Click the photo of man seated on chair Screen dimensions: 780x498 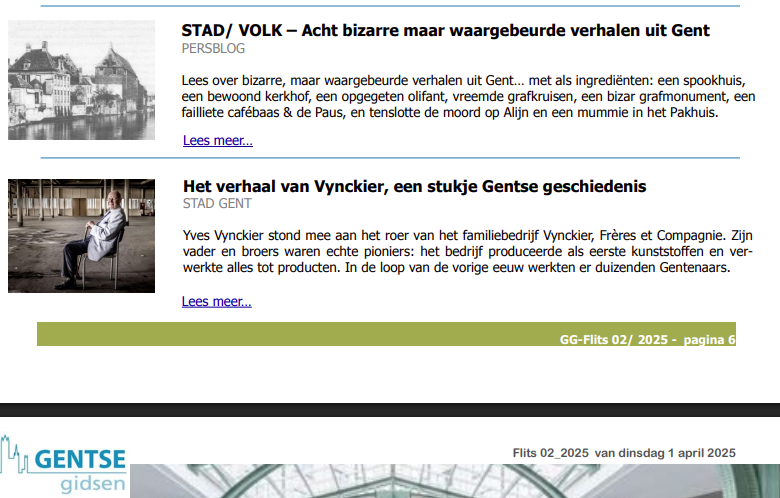coord(81,236)
